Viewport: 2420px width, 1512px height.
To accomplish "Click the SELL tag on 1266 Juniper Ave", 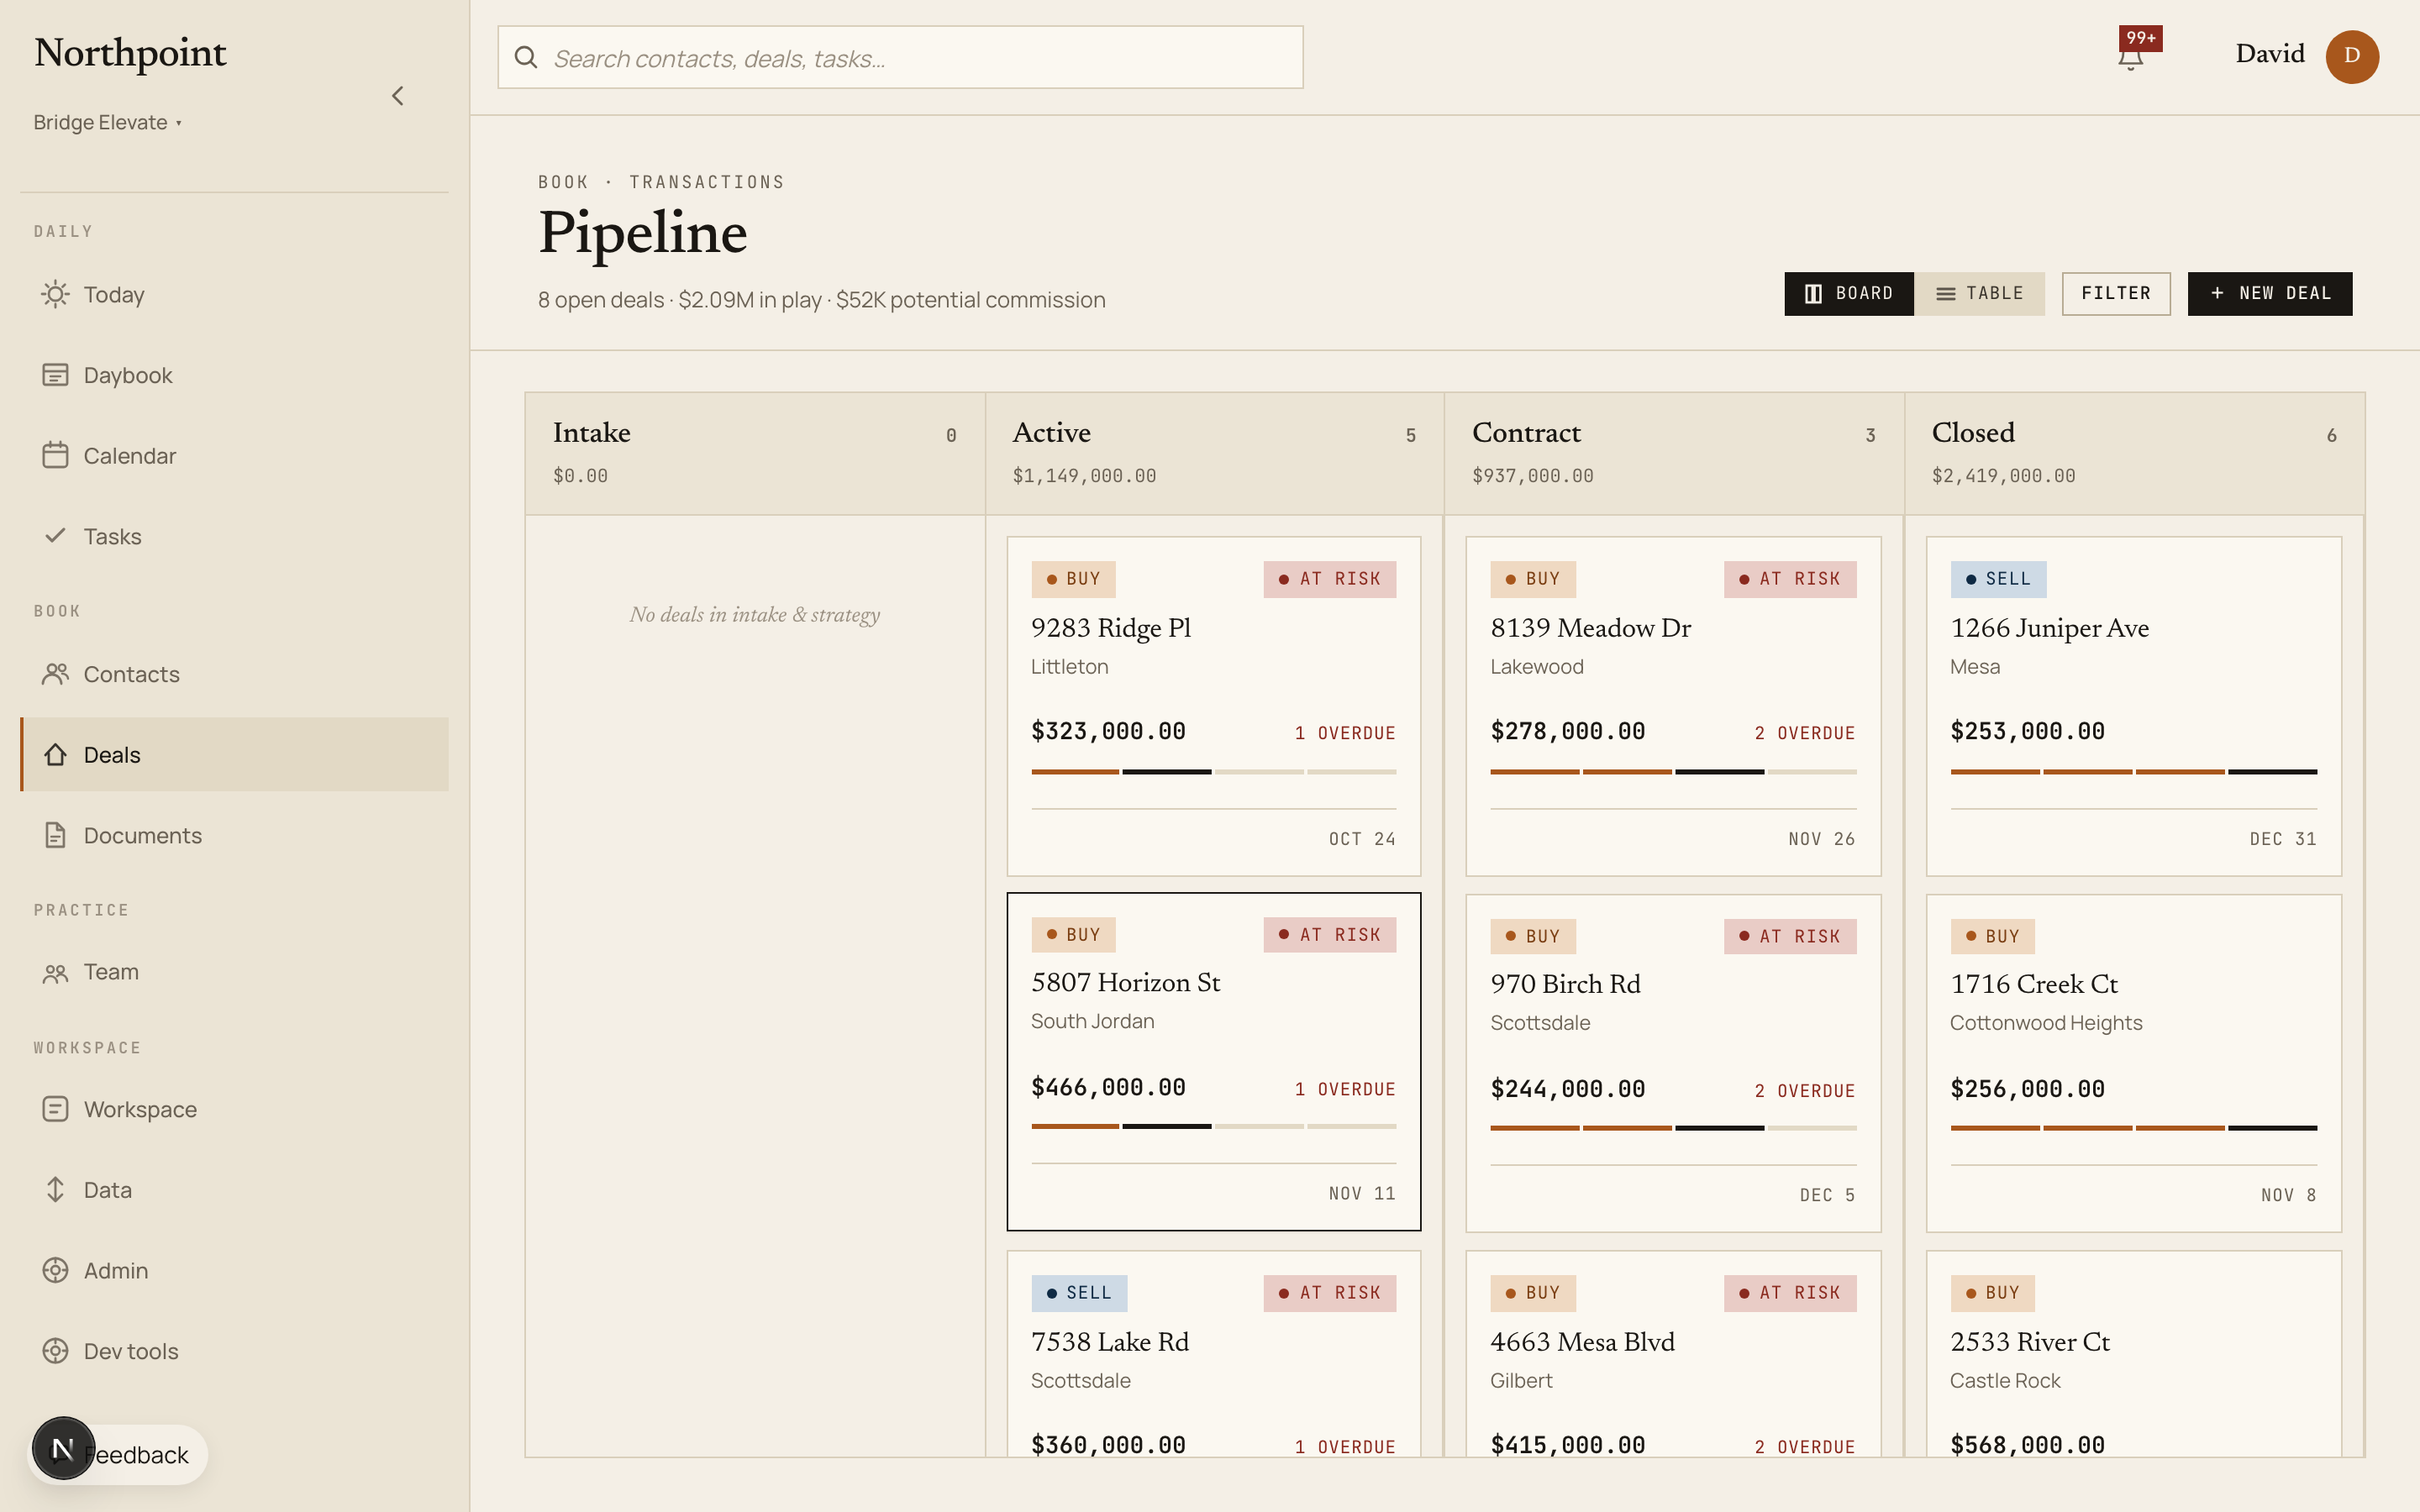I will [x=1998, y=579].
